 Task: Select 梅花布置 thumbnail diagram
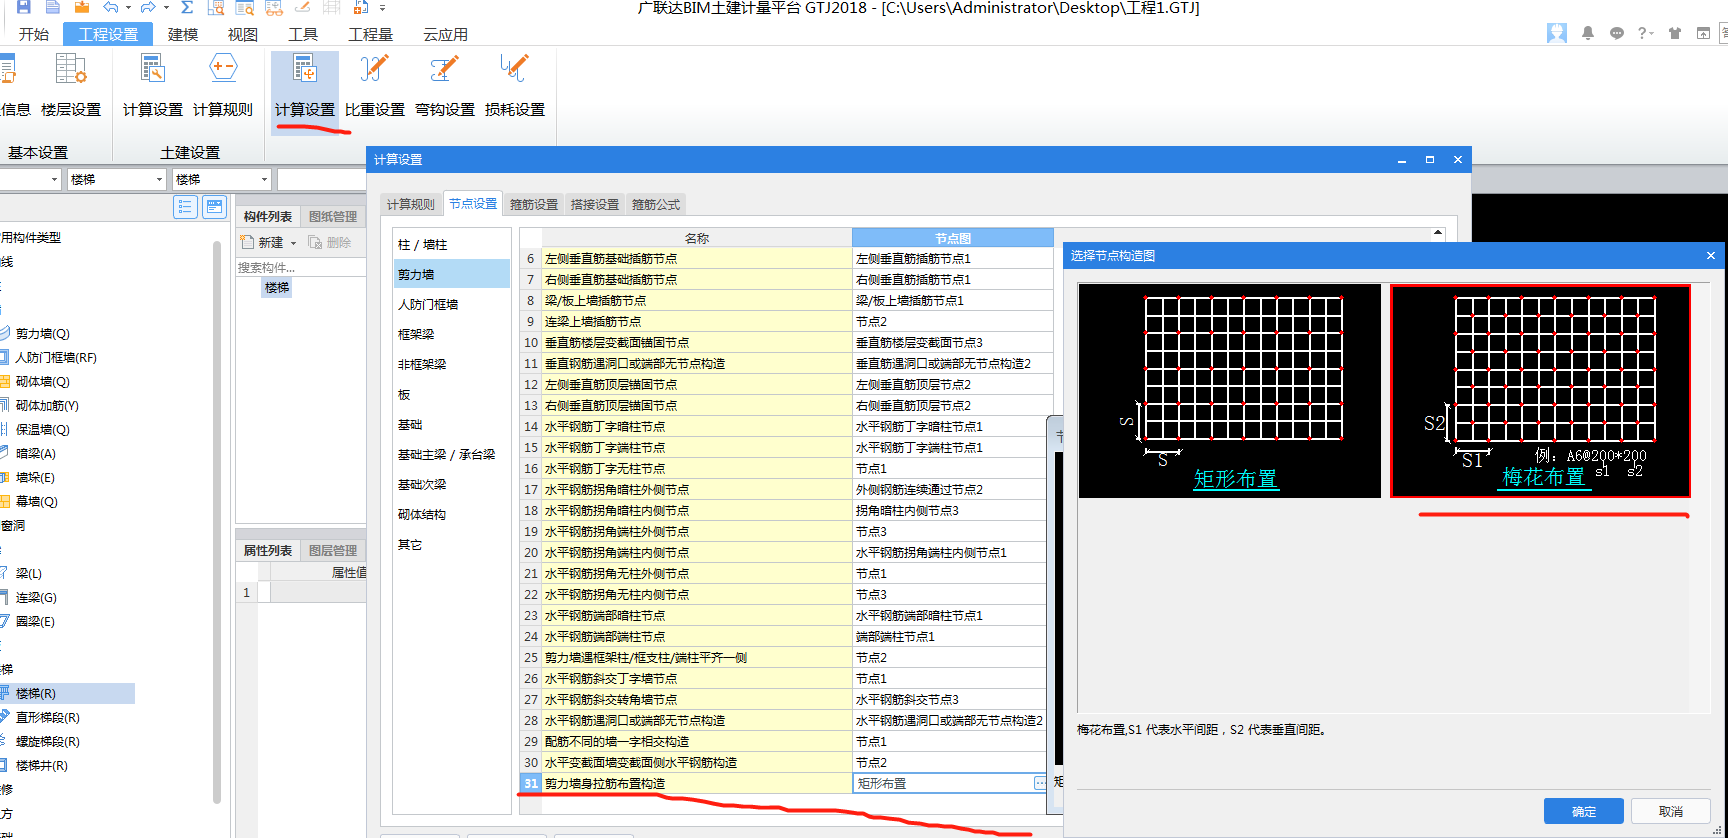coord(1540,391)
